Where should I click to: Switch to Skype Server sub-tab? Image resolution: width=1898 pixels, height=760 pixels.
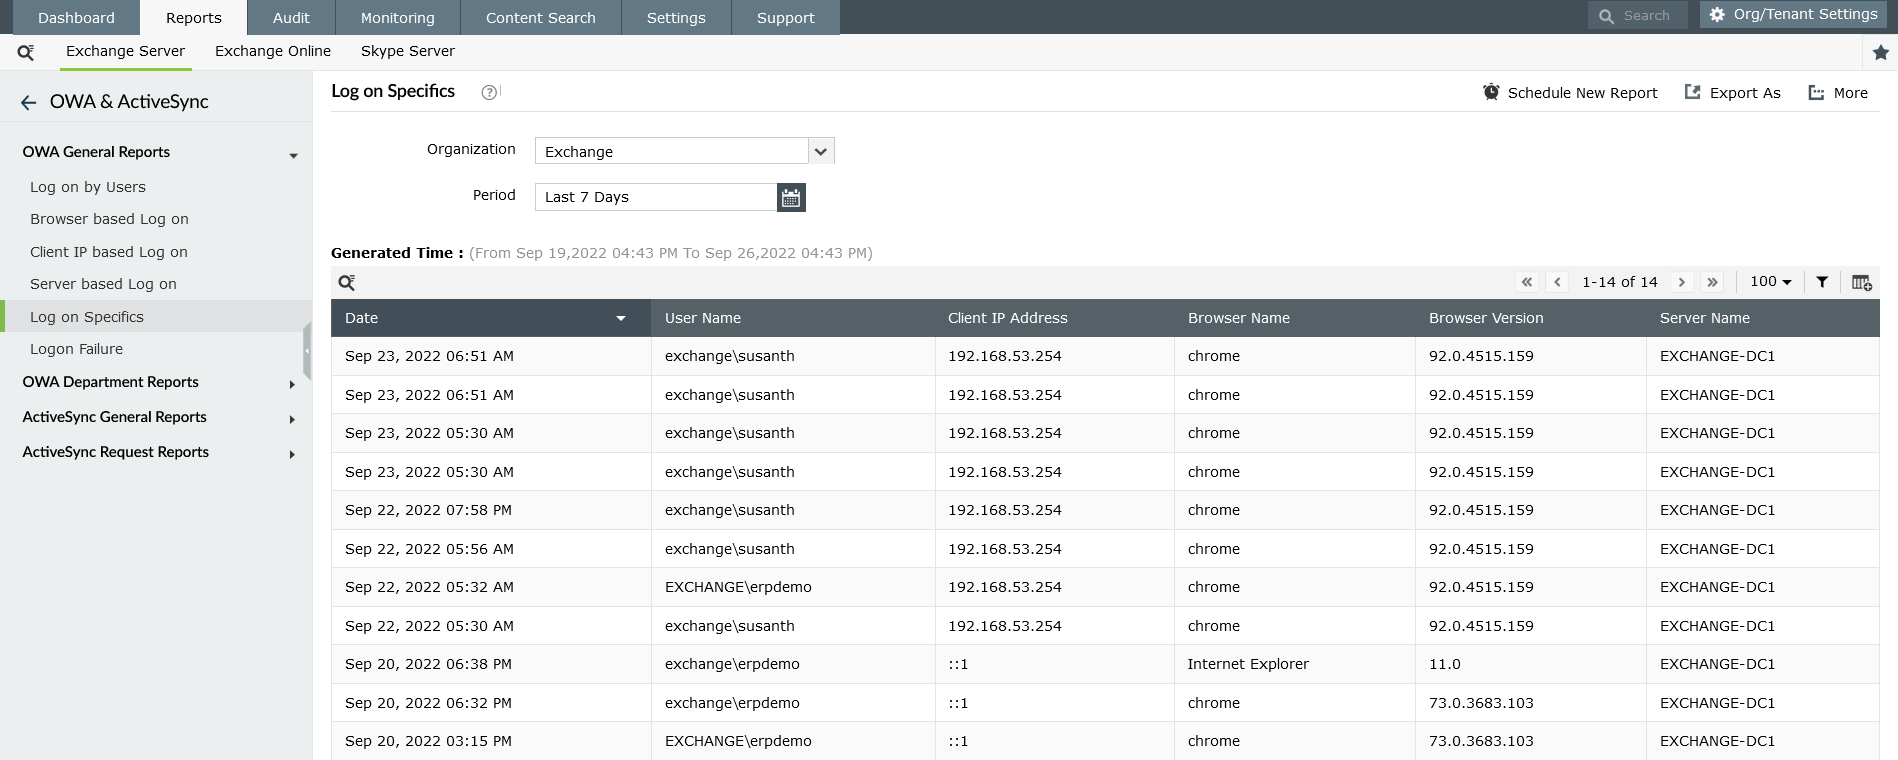click(408, 51)
